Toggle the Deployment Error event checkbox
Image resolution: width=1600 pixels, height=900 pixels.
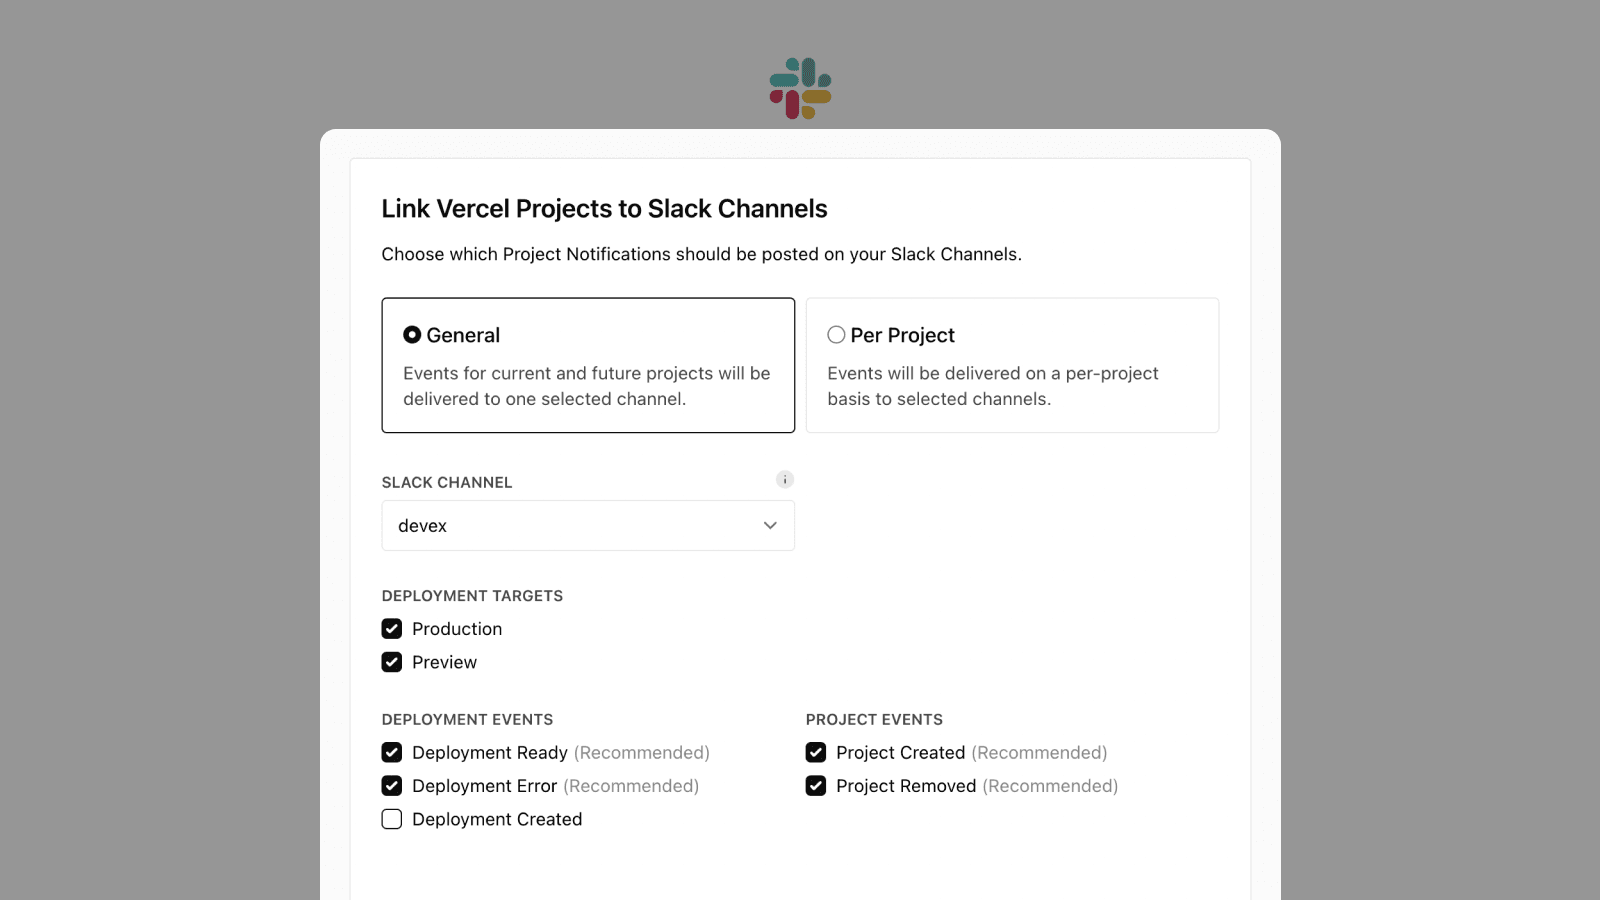392,786
